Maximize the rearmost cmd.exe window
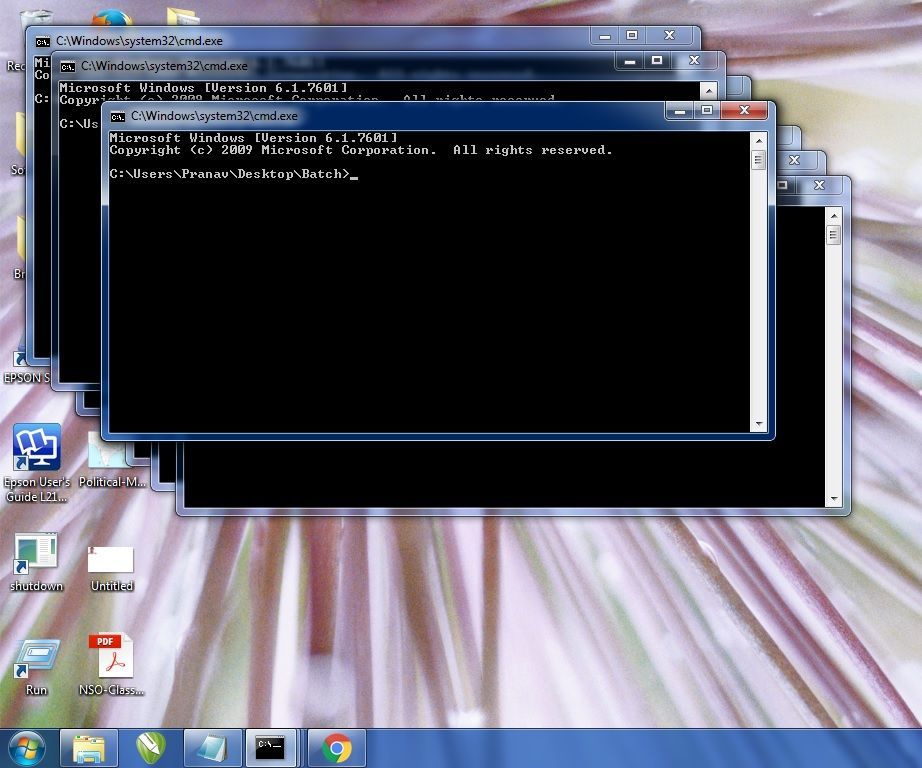Screen dimensions: 922x768 pyautogui.click(x=632, y=35)
